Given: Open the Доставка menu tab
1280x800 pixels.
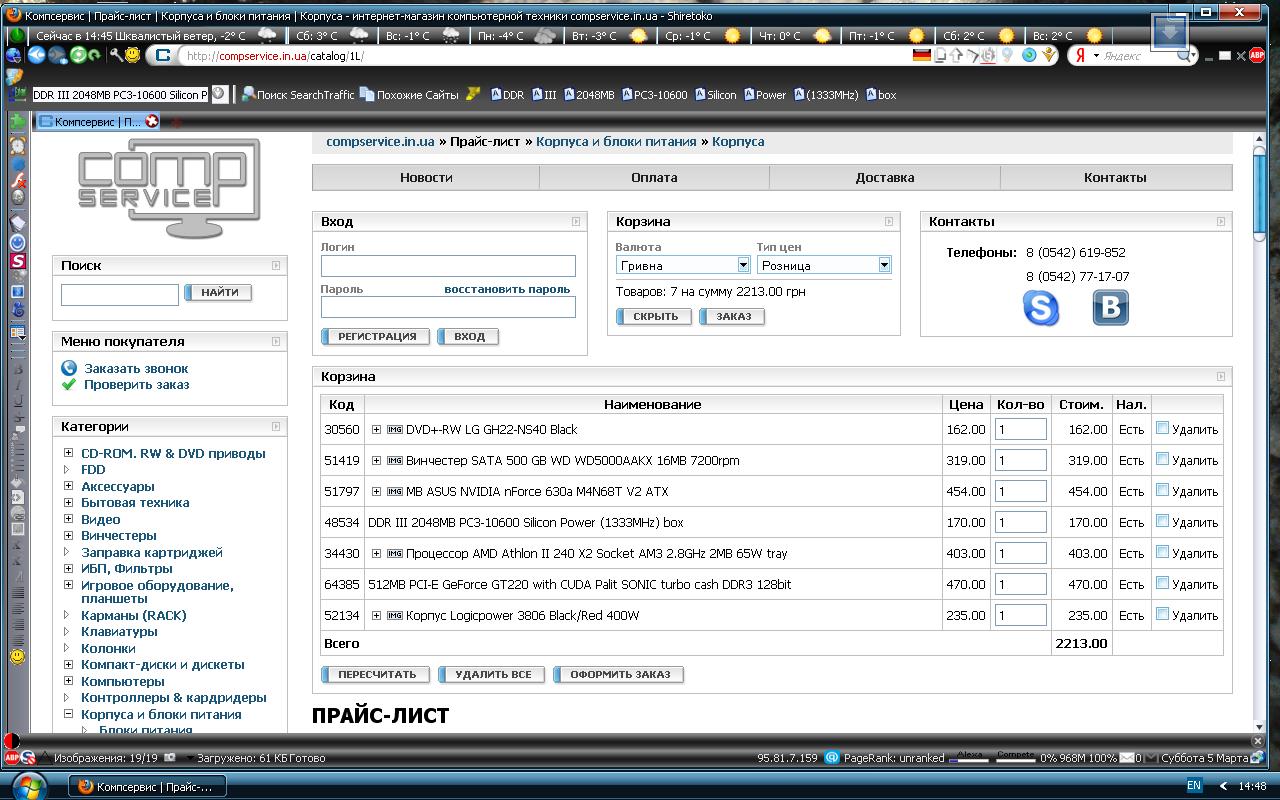Looking at the screenshot, I should click(884, 178).
